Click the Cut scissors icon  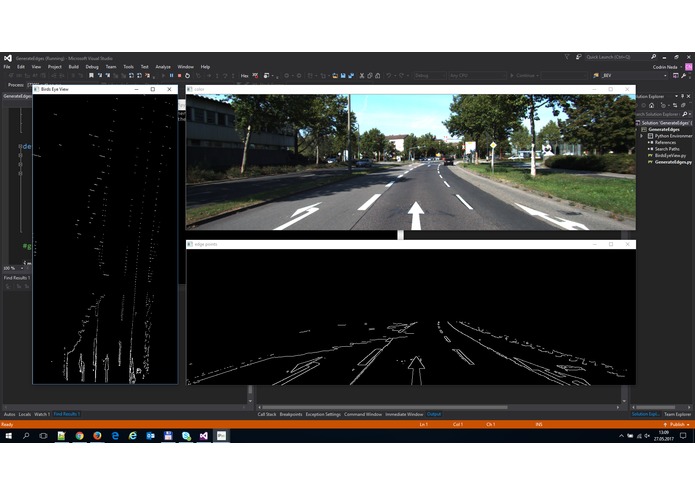(x=362, y=76)
